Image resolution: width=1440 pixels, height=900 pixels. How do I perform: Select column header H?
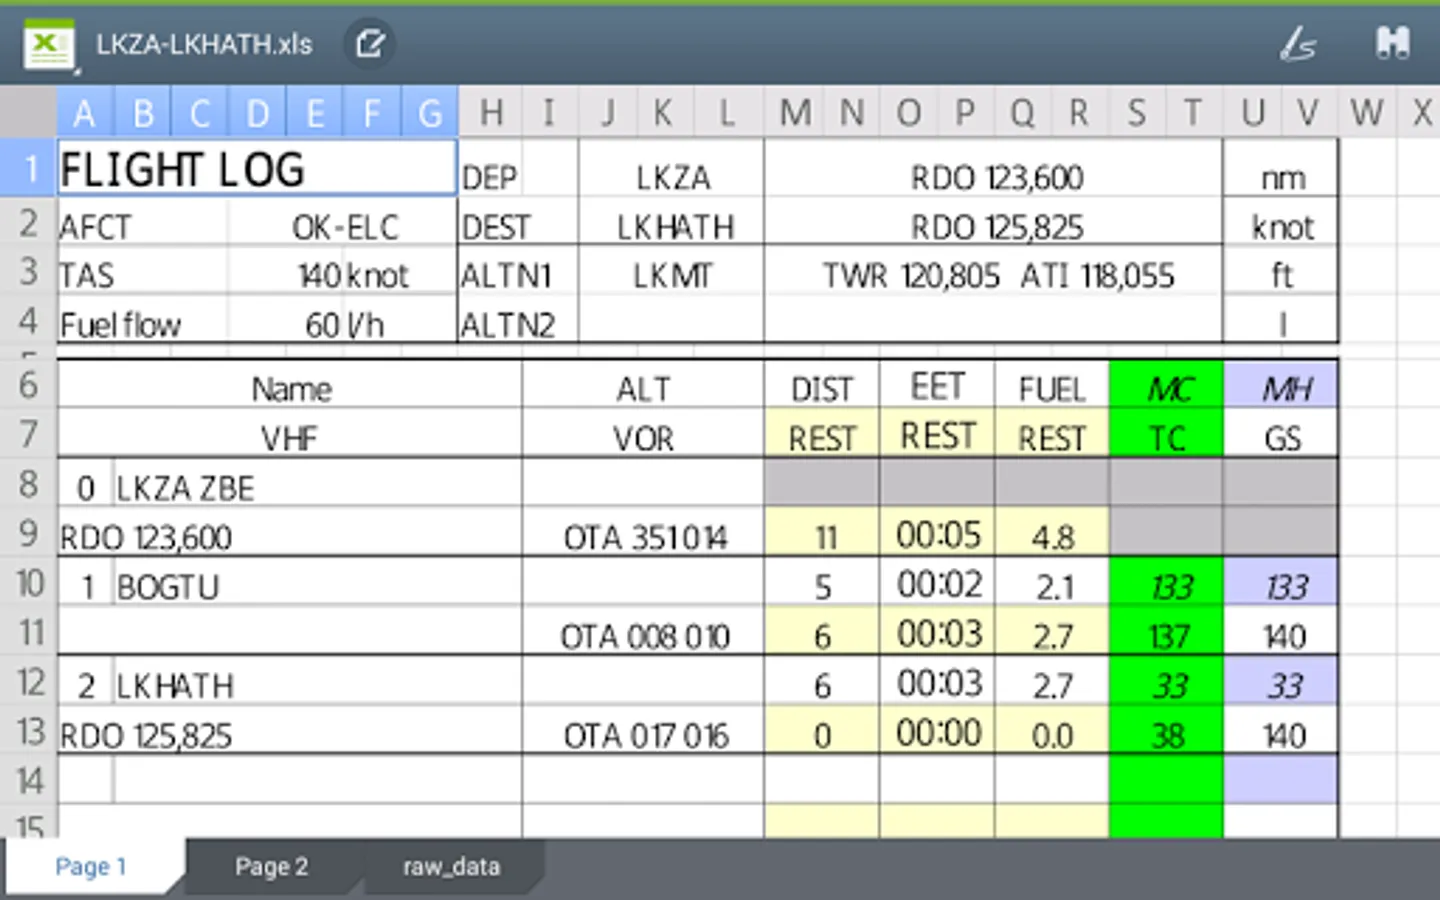point(491,113)
